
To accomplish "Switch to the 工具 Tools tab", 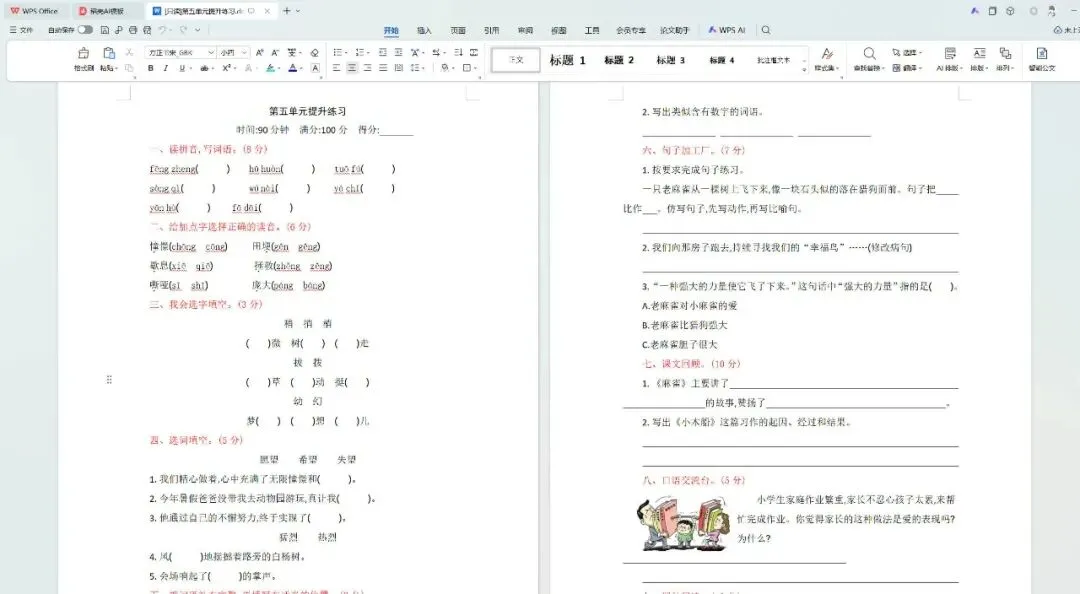I will [592, 30].
